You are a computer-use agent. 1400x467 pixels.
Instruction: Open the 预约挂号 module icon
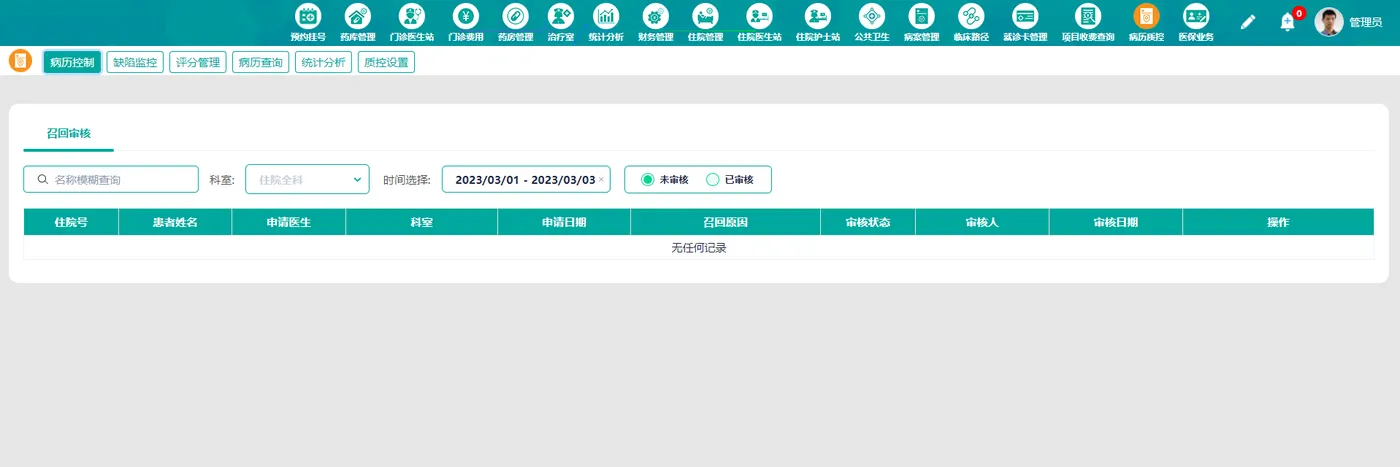click(x=308, y=16)
